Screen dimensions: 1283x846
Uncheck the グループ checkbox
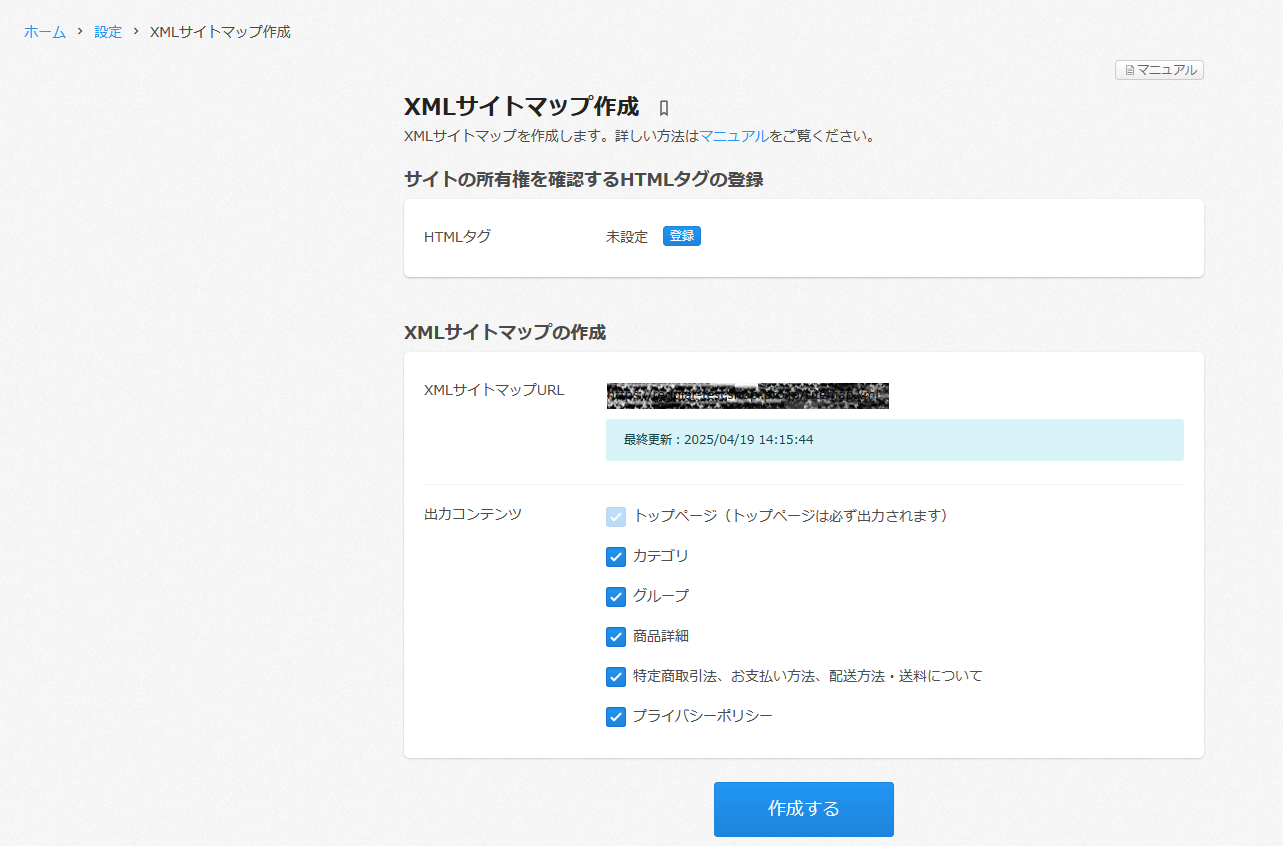(x=616, y=597)
